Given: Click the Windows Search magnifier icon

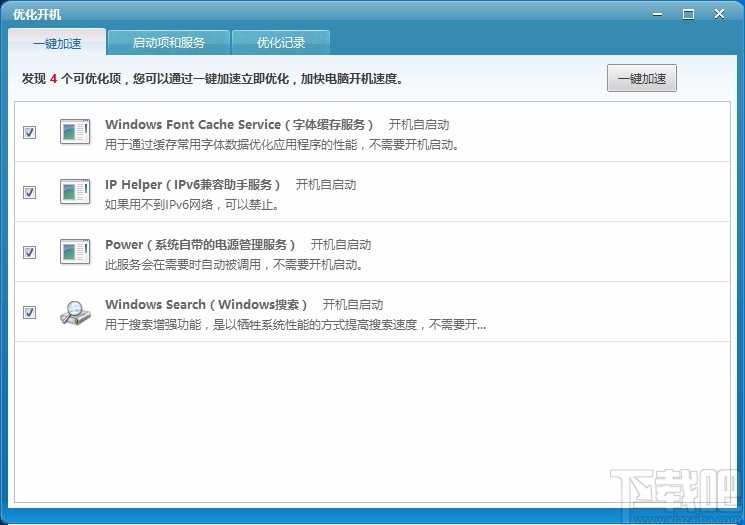Looking at the screenshot, I should pos(75,313).
